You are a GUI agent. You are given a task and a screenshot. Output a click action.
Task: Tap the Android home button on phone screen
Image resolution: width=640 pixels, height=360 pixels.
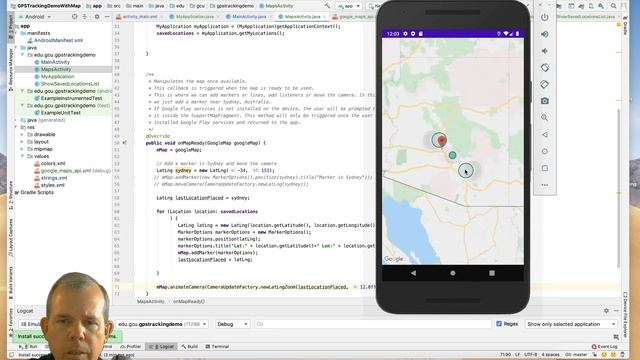453,273
